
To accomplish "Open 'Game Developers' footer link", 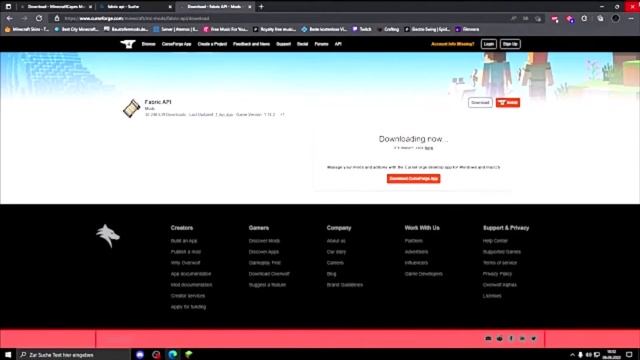I will coord(423,274).
